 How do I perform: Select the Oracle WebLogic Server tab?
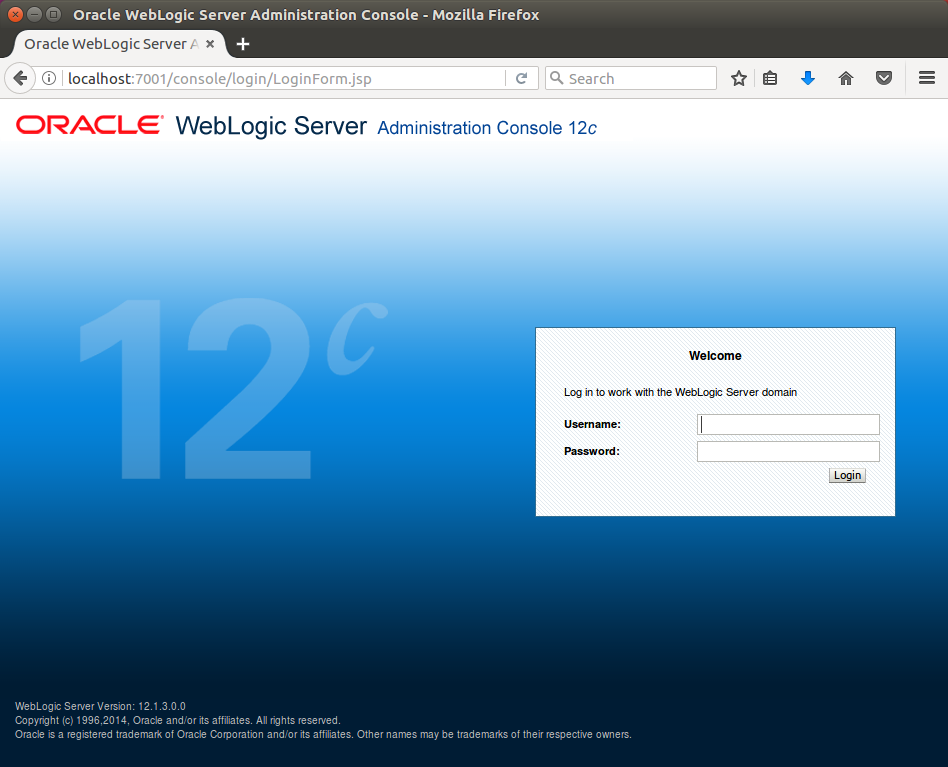pyautogui.click(x=120, y=44)
